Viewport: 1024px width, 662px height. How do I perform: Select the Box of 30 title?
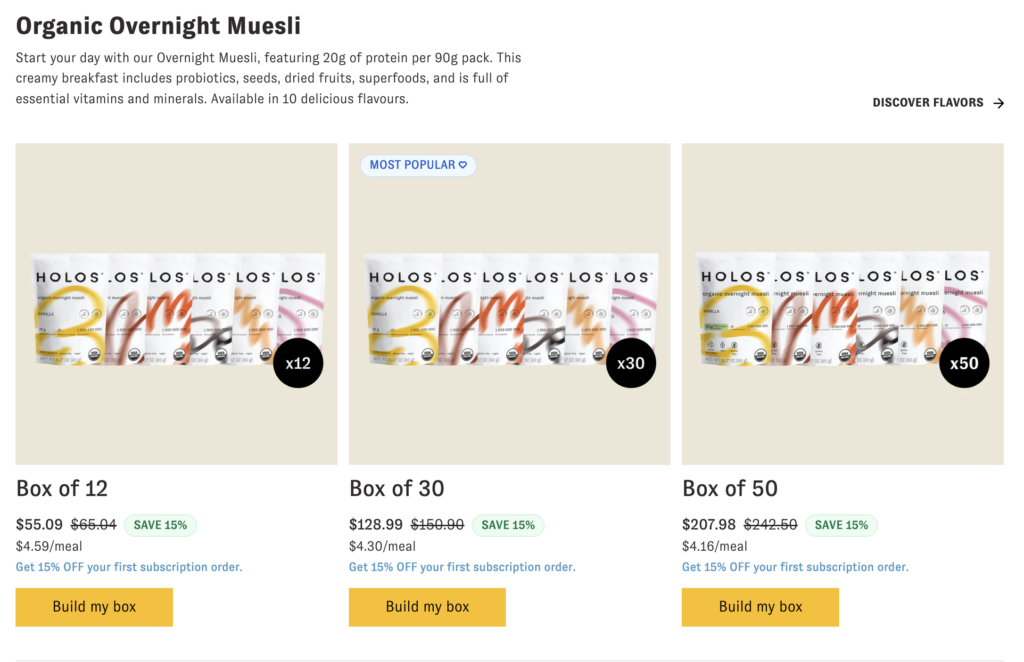tap(397, 489)
